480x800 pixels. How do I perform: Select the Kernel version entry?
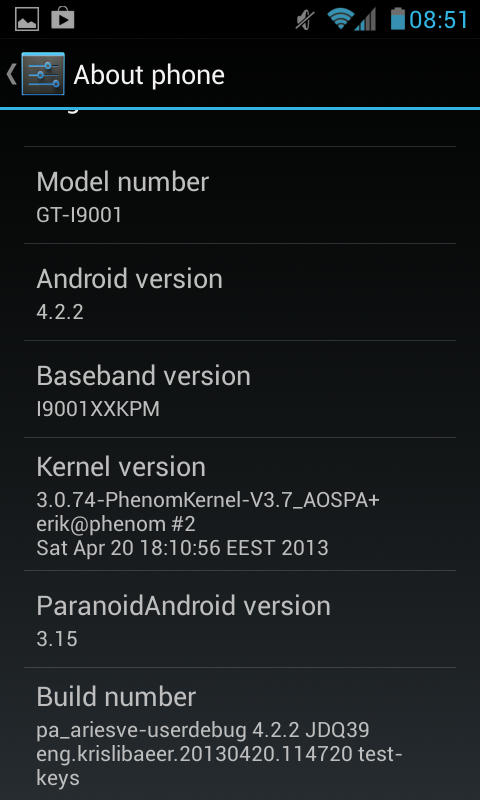point(240,504)
